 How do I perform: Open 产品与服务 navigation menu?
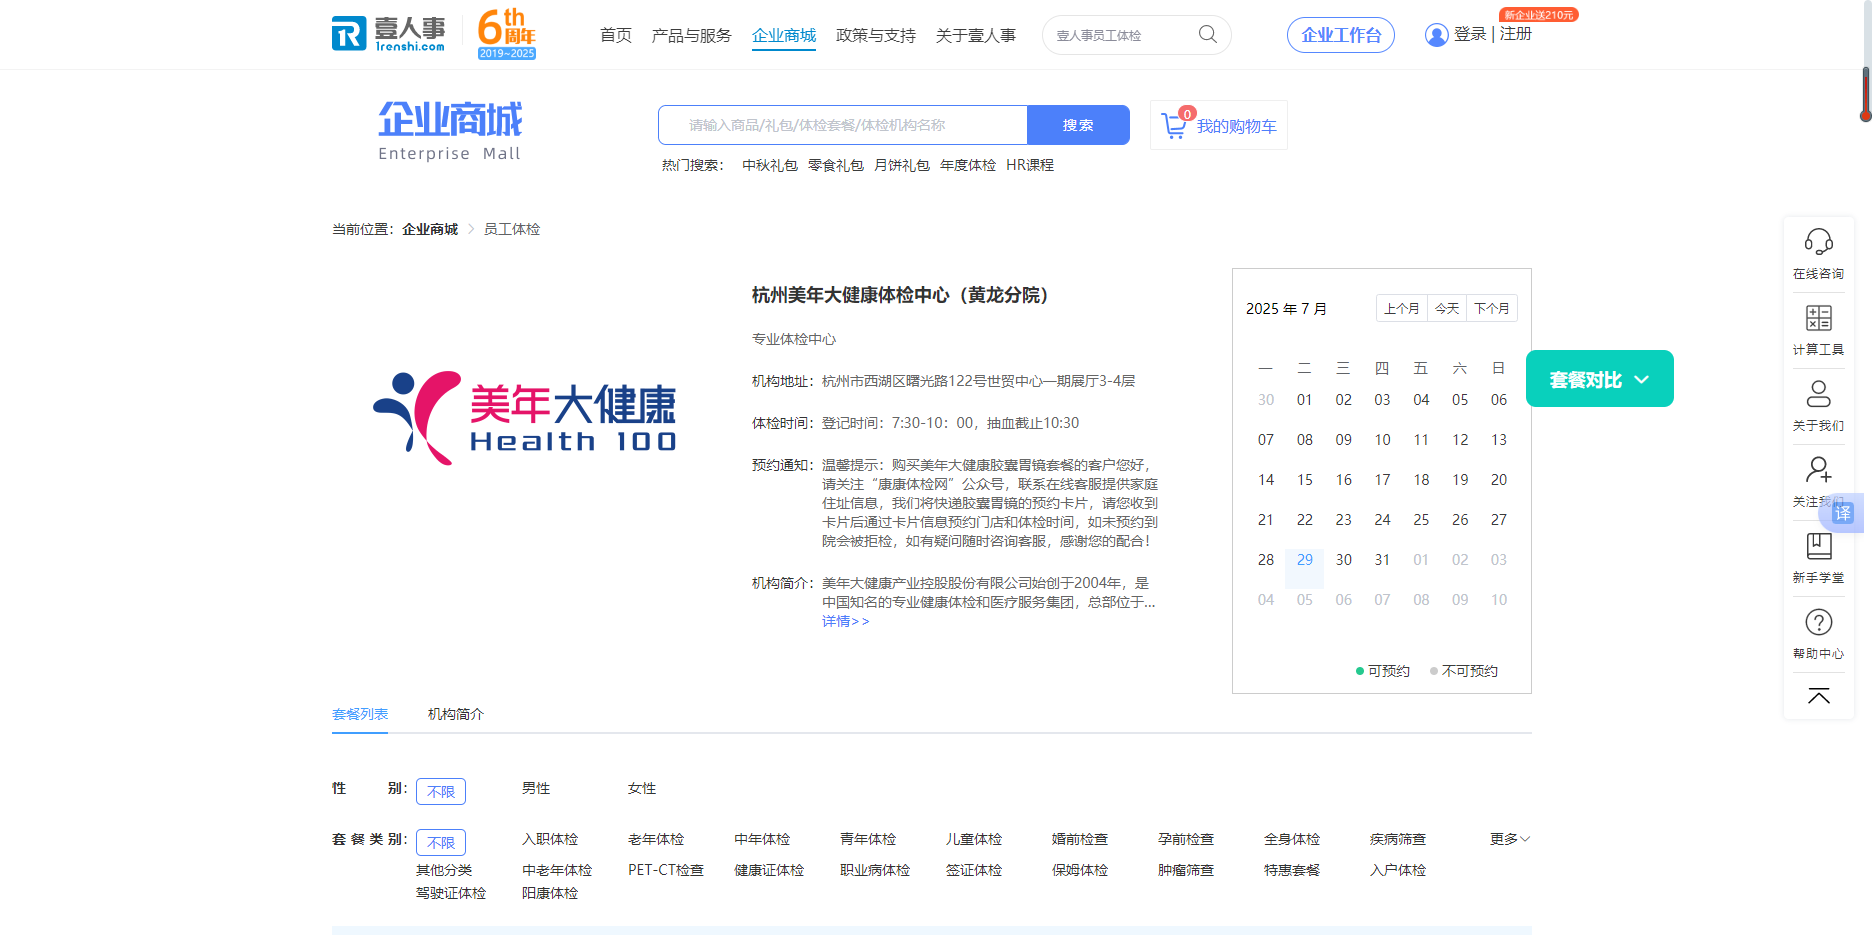pos(692,35)
